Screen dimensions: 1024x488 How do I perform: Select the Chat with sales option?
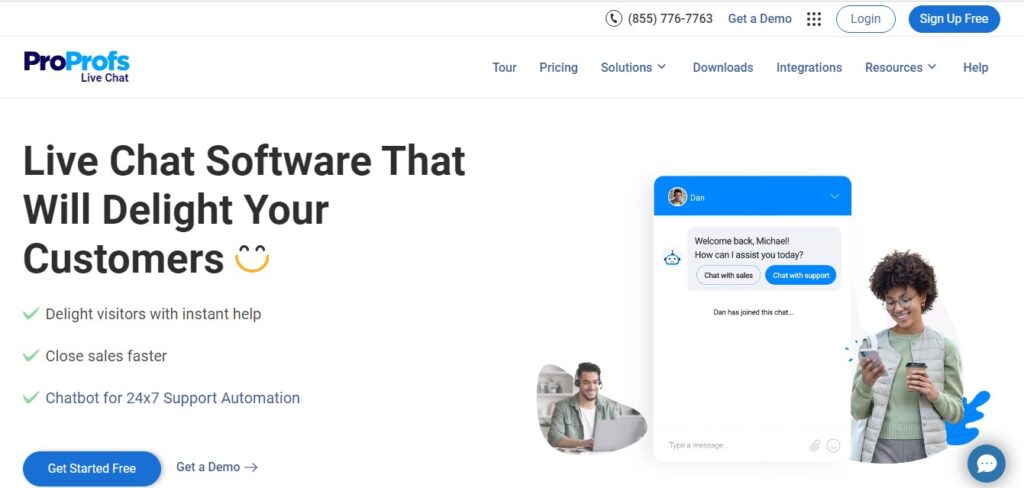(x=728, y=275)
